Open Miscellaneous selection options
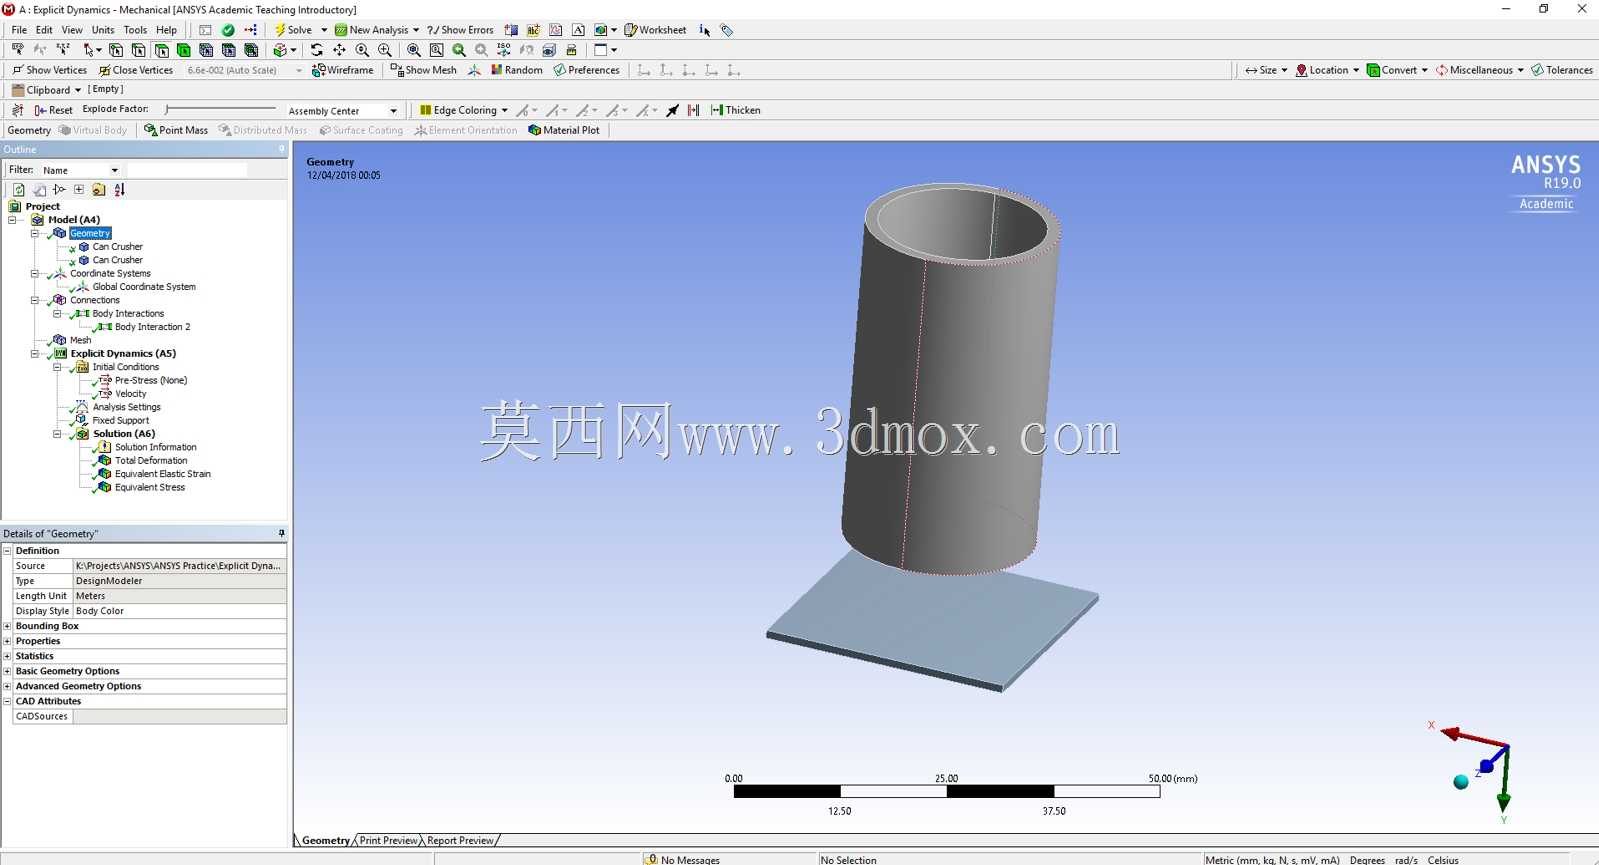Screen dimensions: 1599x865 [1479, 70]
